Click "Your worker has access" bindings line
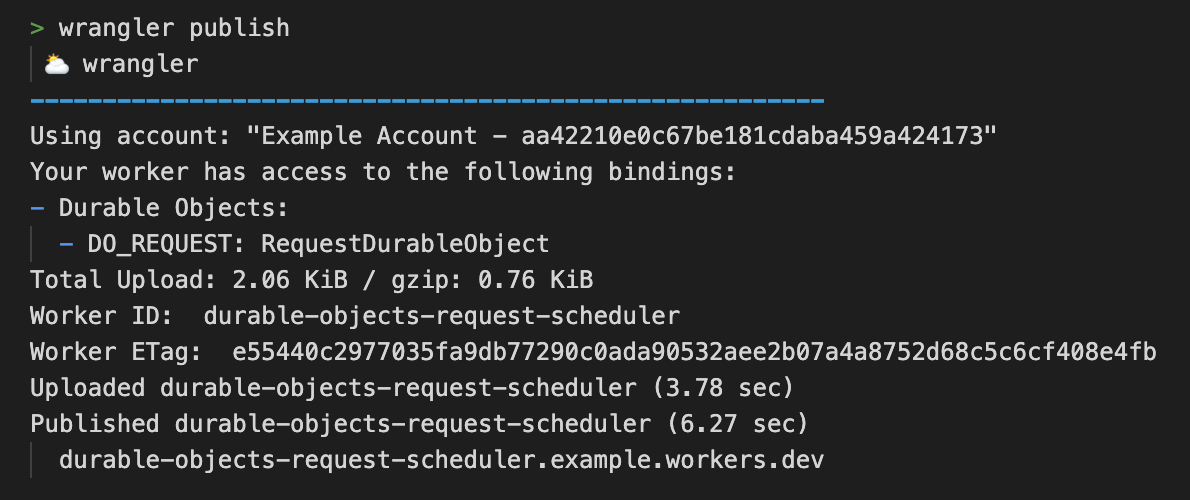This screenshot has width=1190, height=500. (383, 172)
